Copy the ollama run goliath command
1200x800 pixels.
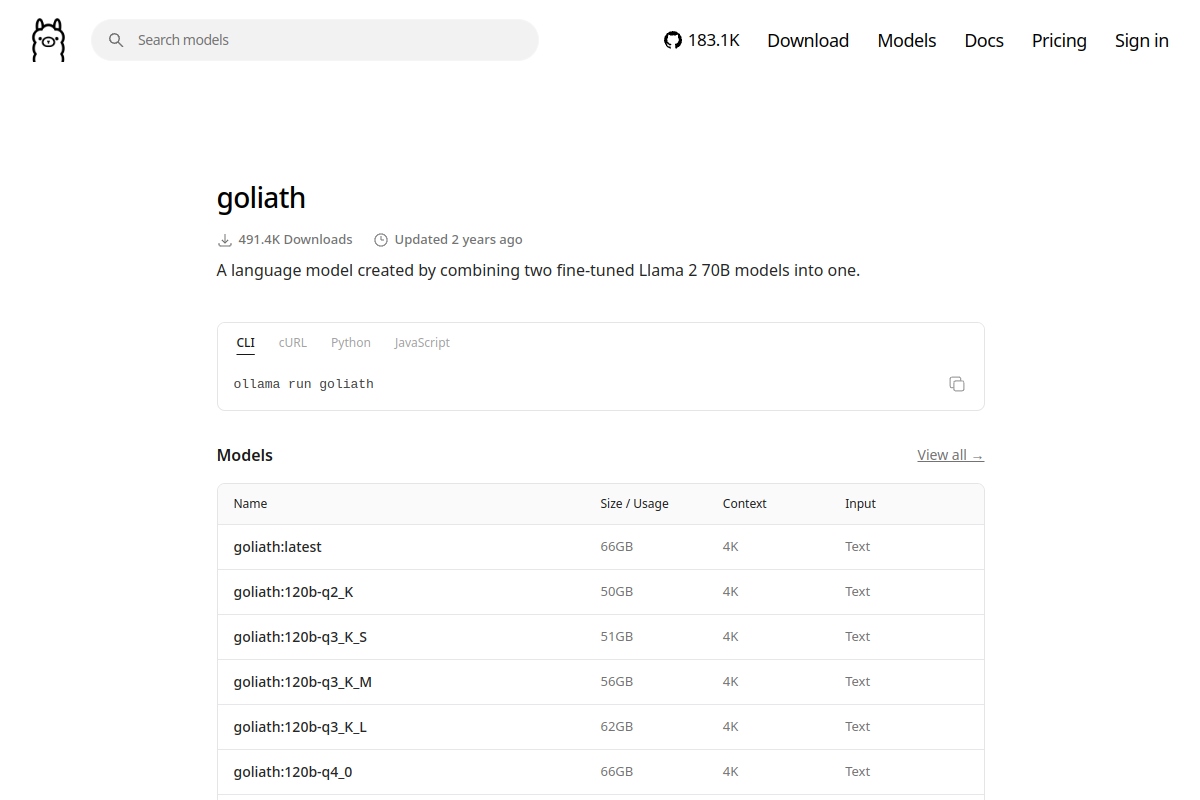pos(957,384)
